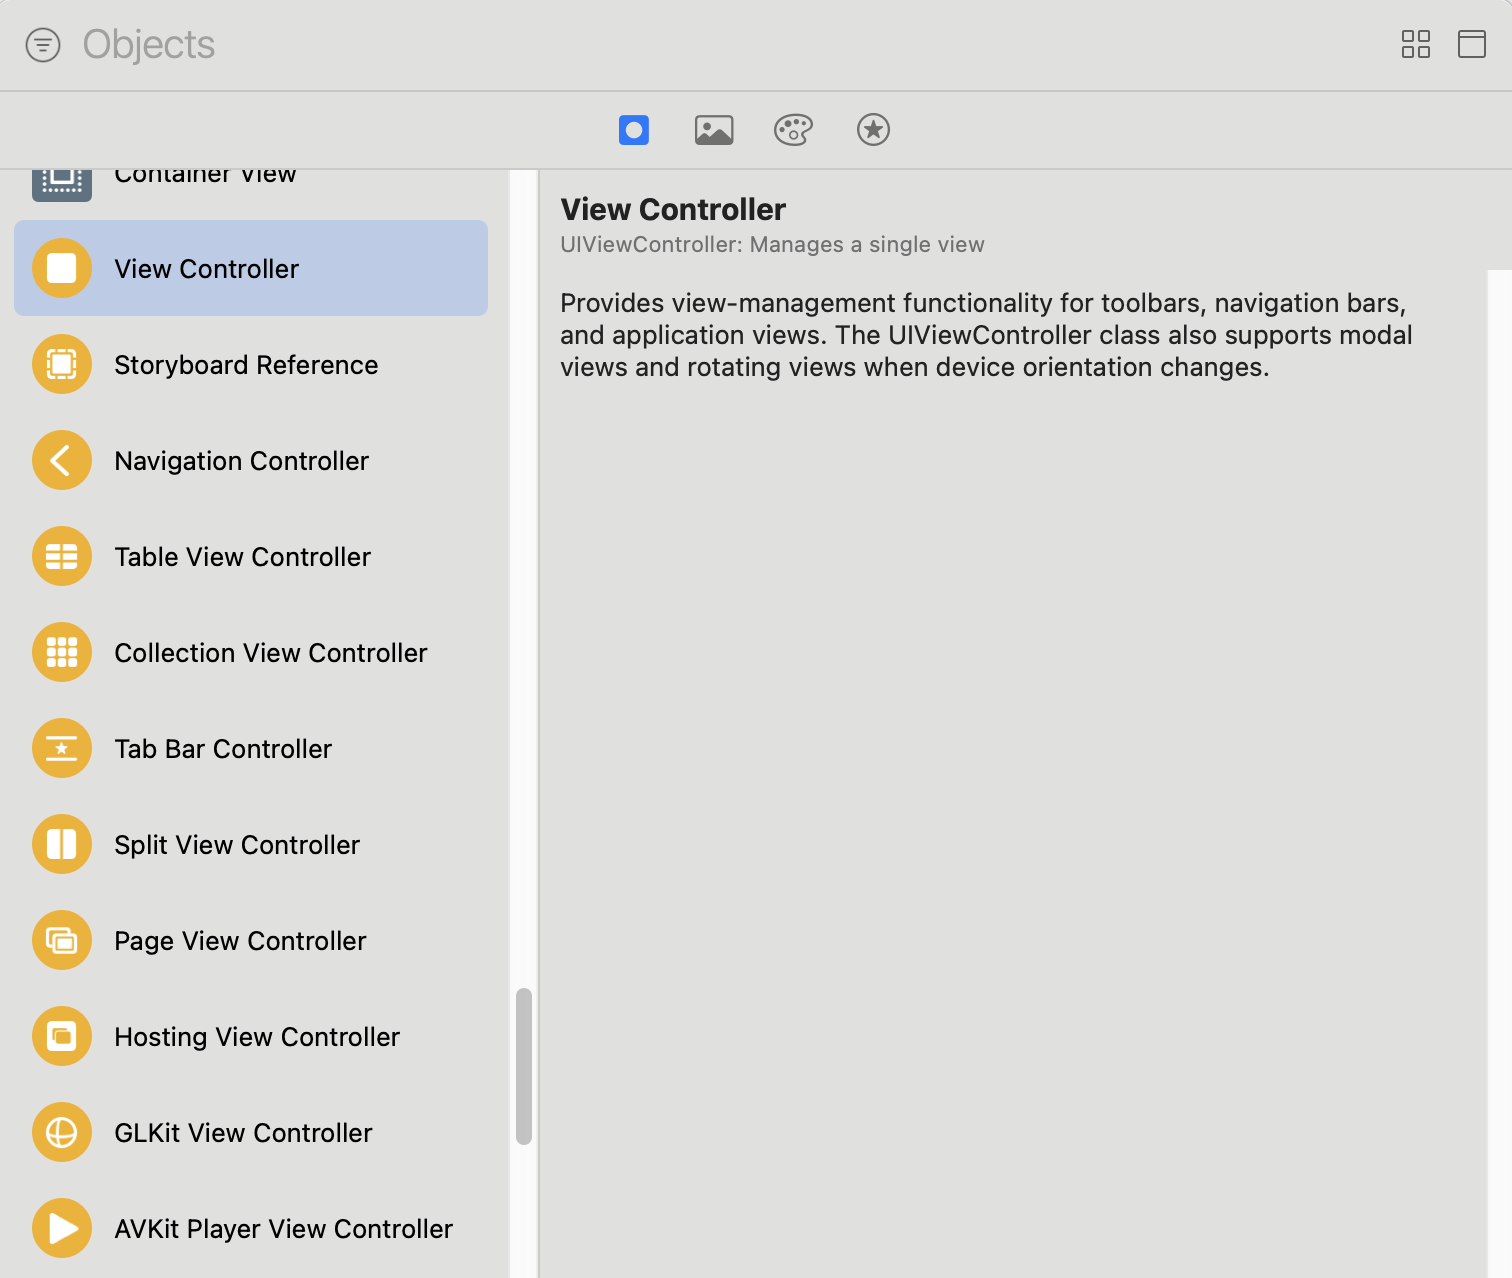Screen dimensions: 1512x1278
Task: Click the View Controller detail heading
Action: point(673,209)
